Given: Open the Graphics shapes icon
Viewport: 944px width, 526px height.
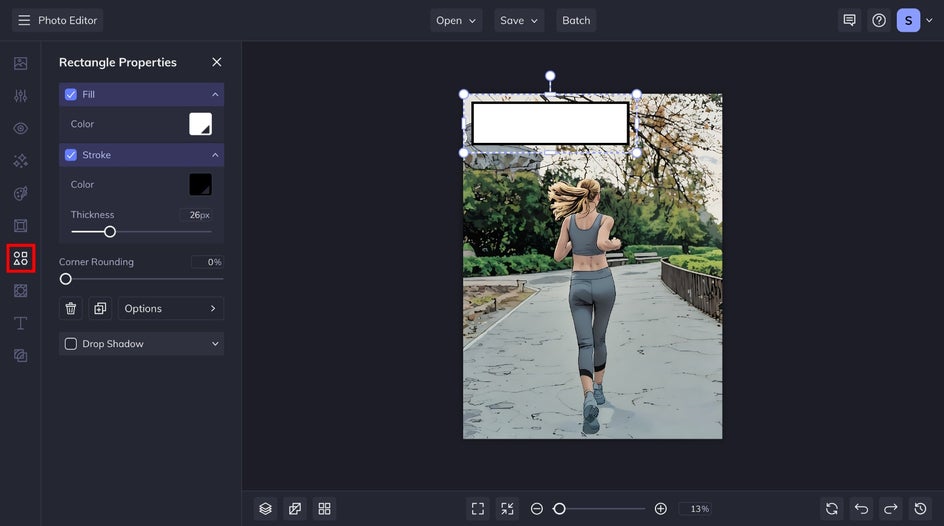Looking at the screenshot, I should [x=20, y=258].
